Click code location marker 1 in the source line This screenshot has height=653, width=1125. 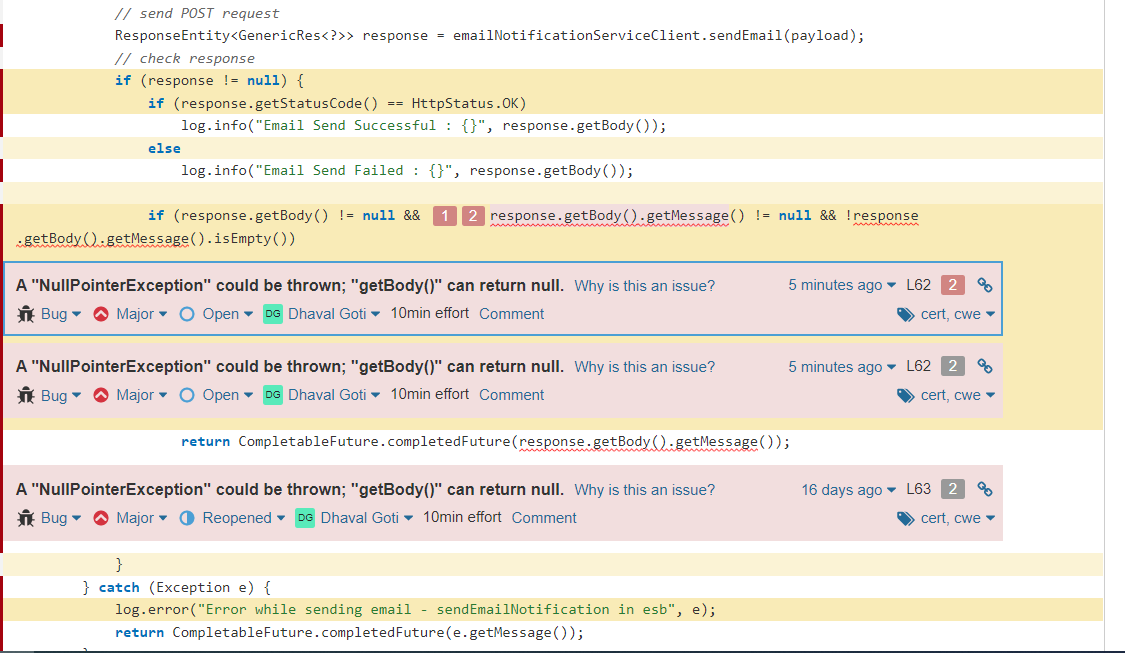coord(445,216)
